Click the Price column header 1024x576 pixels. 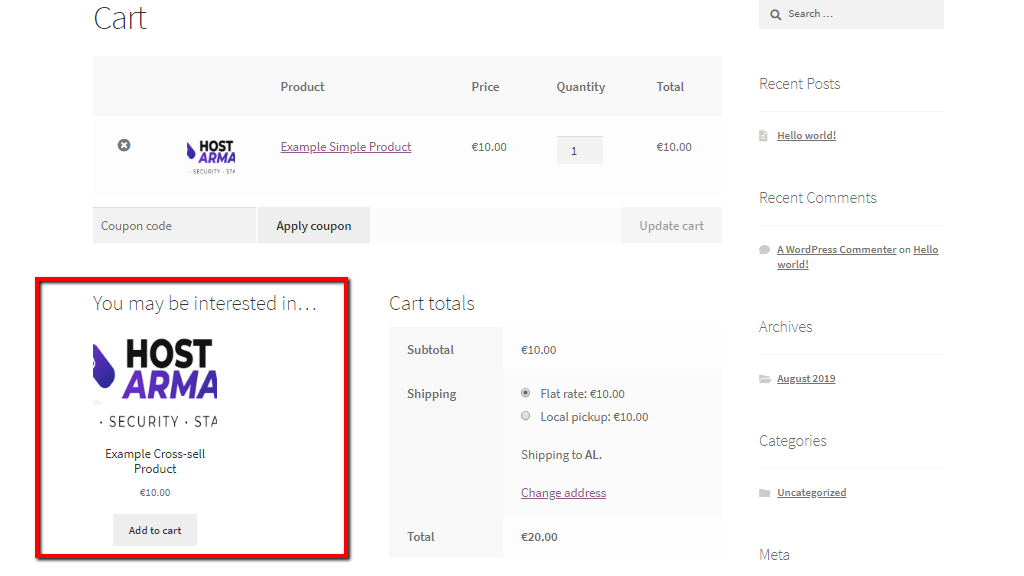(485, 86)
